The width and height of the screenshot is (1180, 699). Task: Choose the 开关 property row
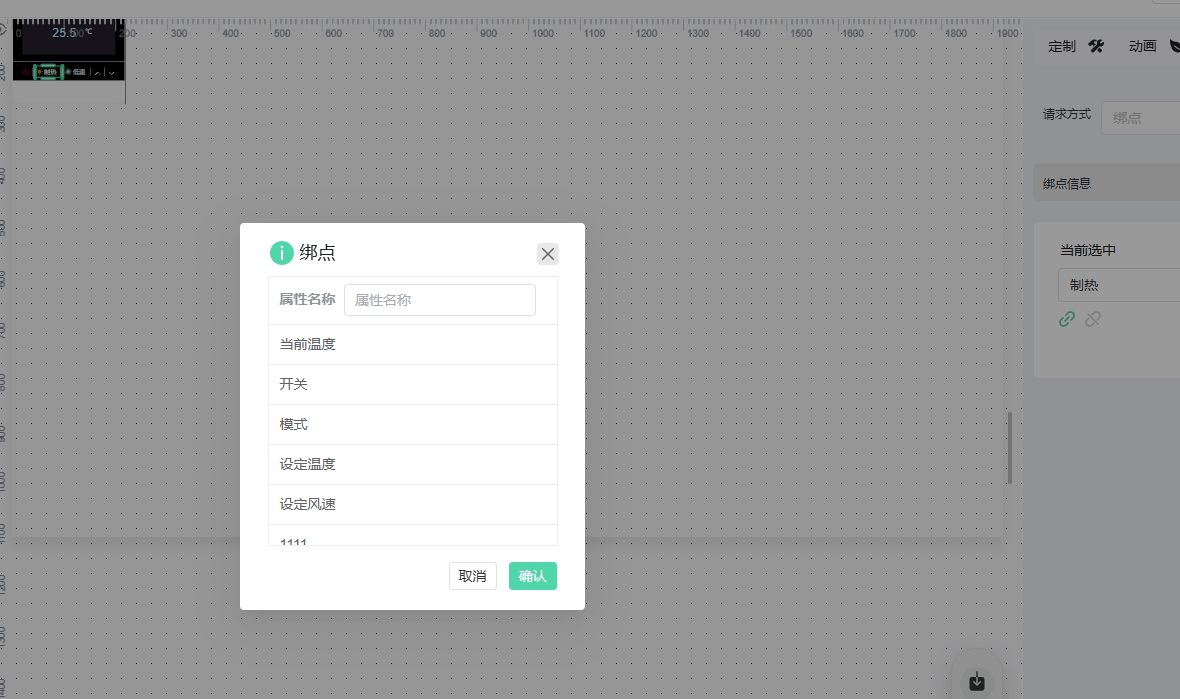coord(412,384)
